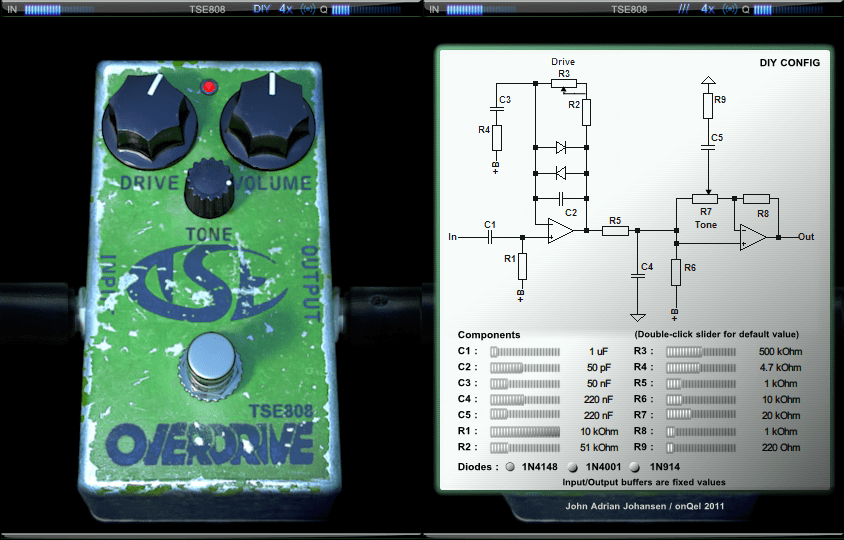Click the red LED indicator on the pedal
Viewport: 844px width, 540px height.
pyautogui.click(x=209, y=86)
